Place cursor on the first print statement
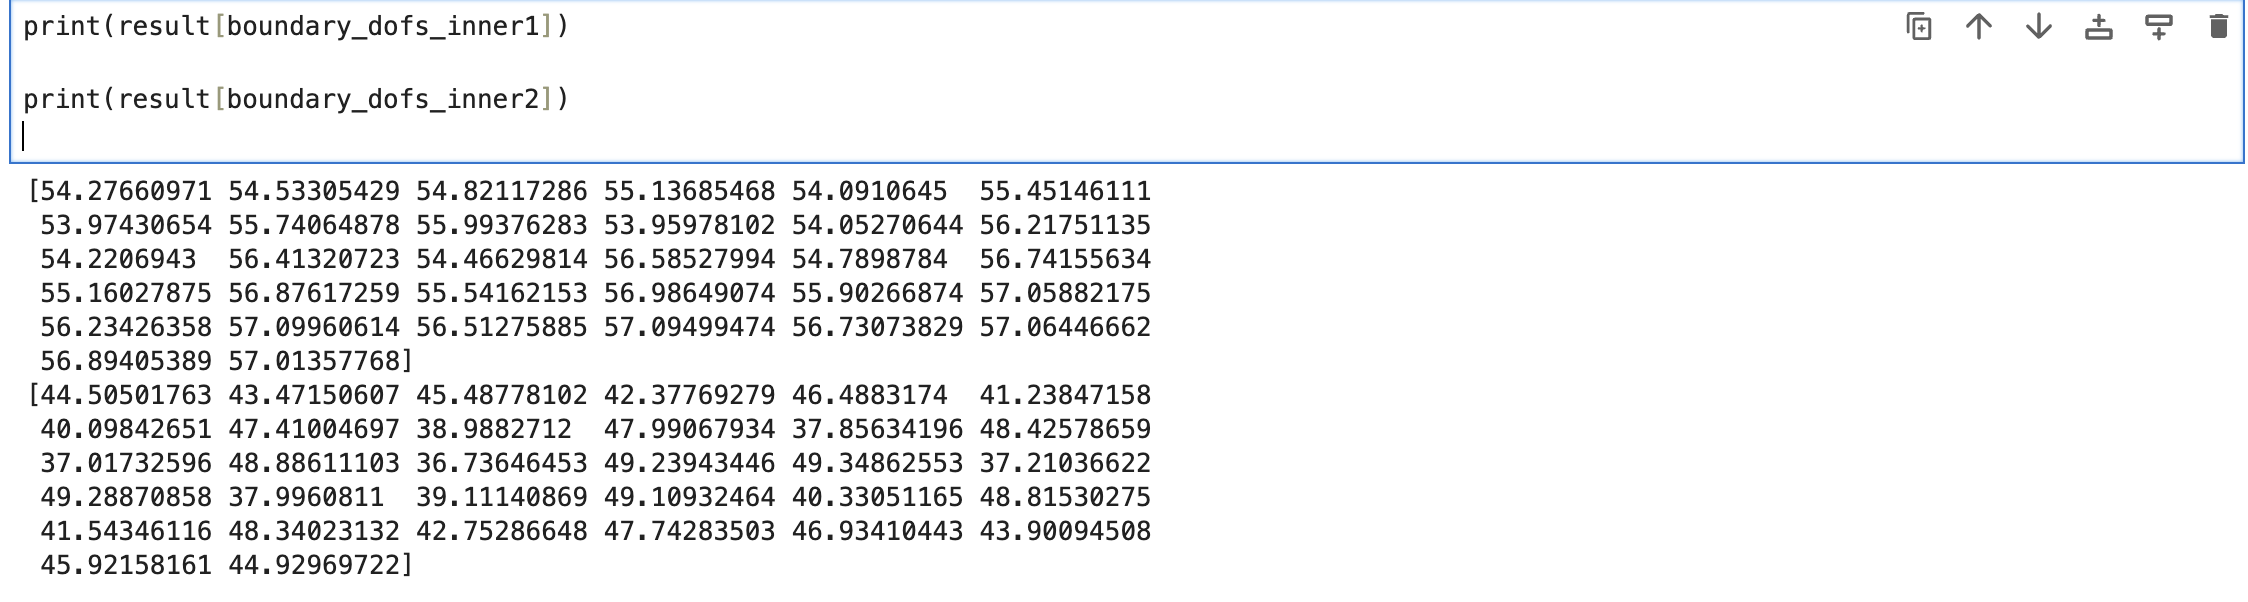This screenshot has width=2248, height=602. [x=62, y=27]
